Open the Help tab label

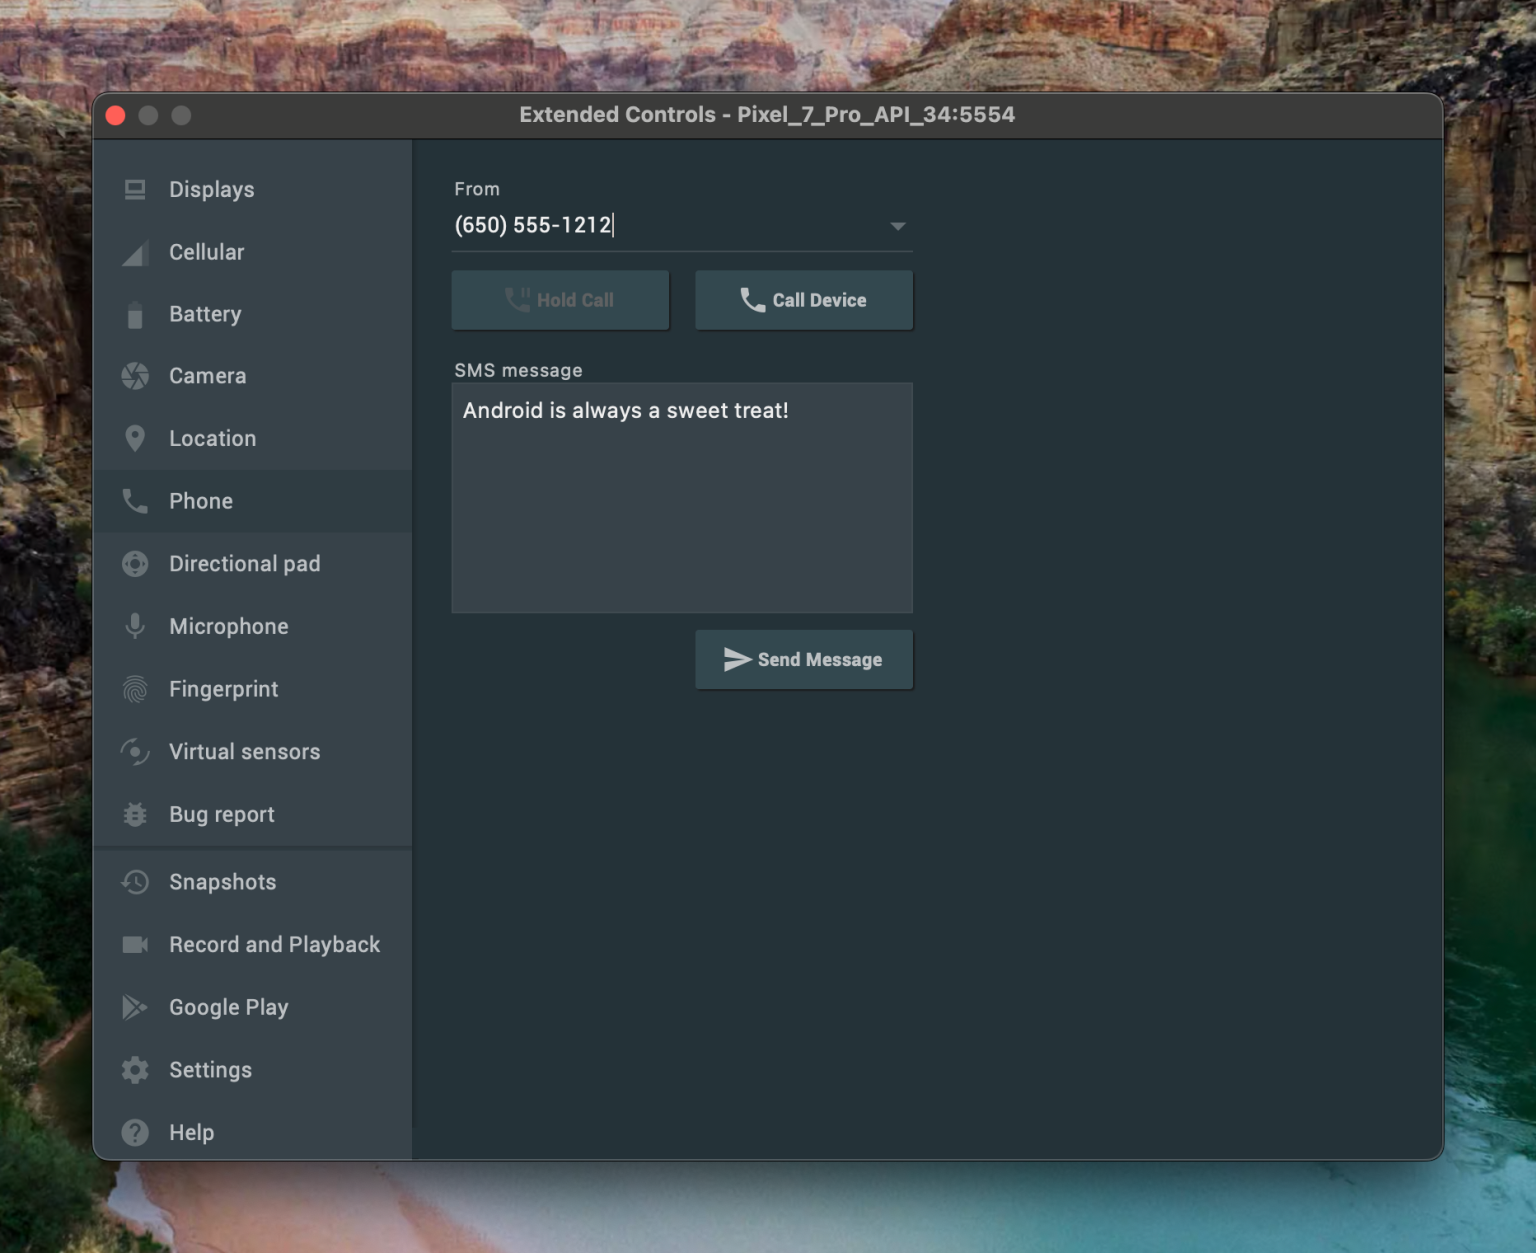[x=192, y=1133]
